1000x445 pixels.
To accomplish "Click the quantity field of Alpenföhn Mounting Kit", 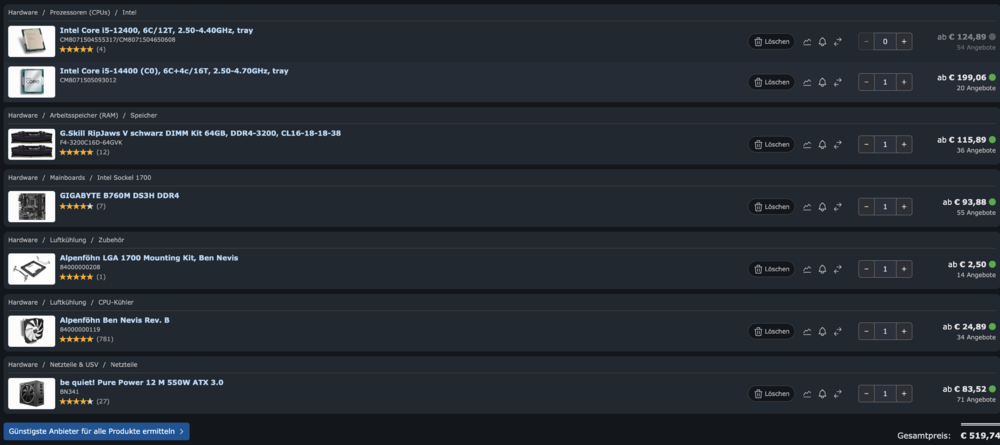I will 885,269.
